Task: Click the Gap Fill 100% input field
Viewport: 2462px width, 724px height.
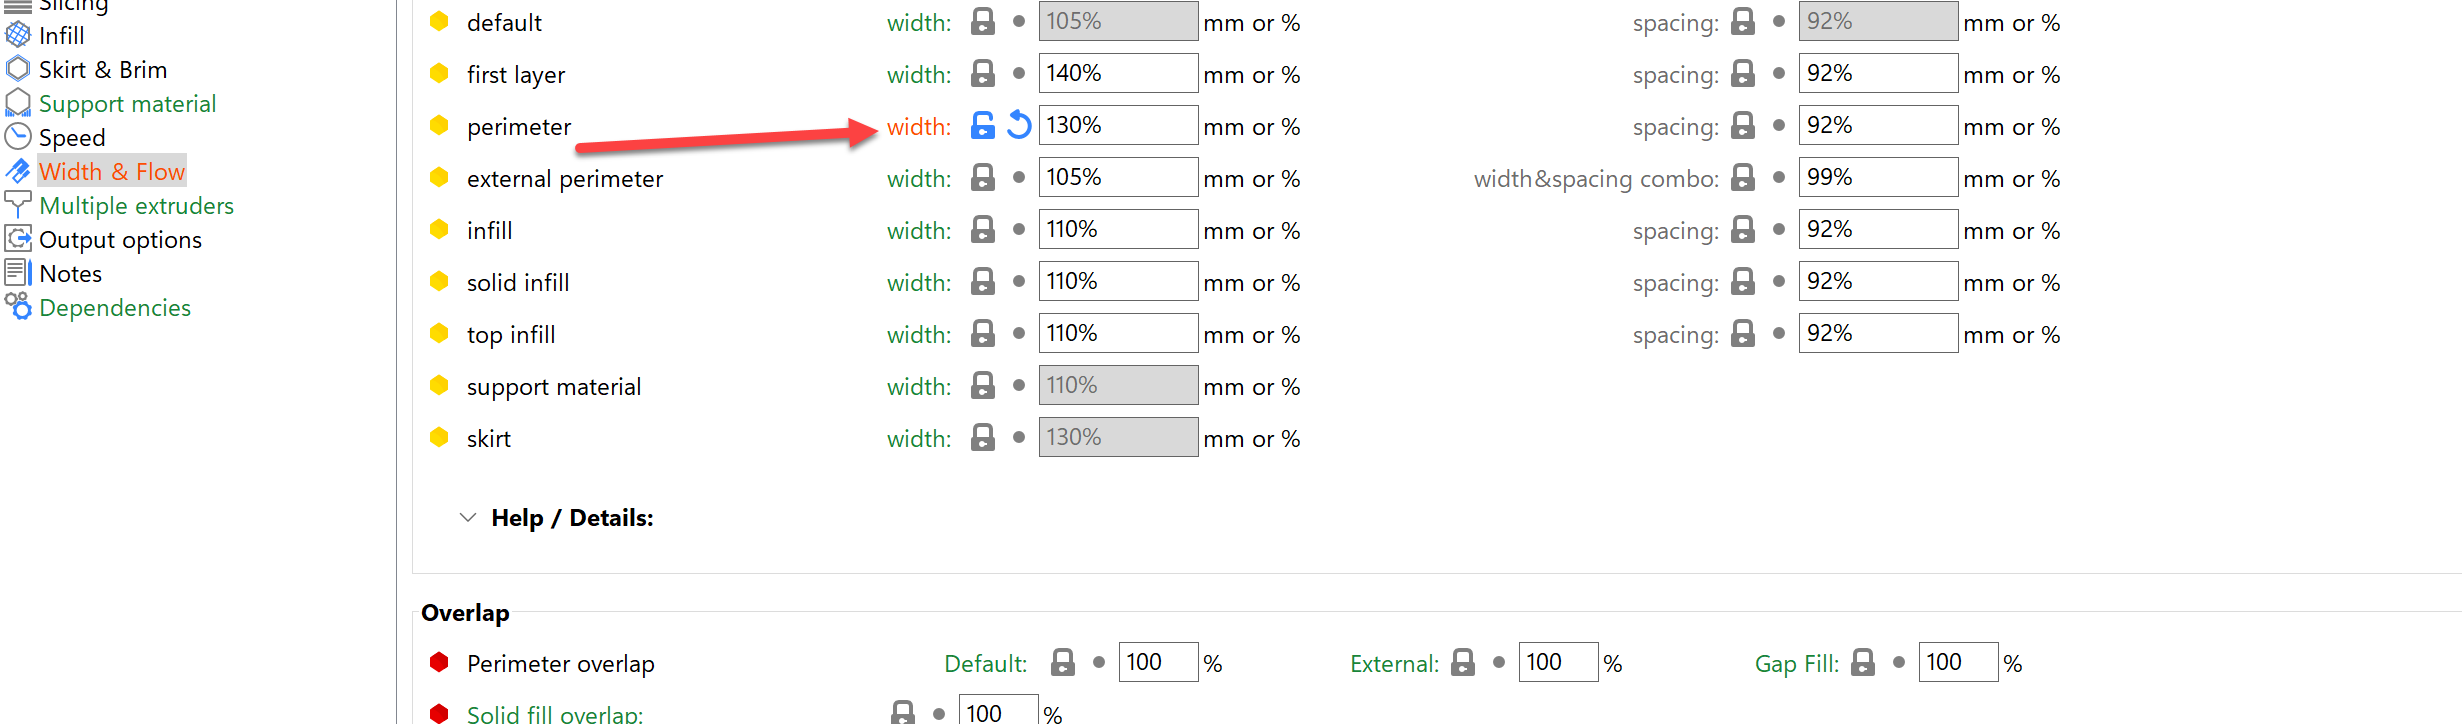Action: (x=1956, y=661)
